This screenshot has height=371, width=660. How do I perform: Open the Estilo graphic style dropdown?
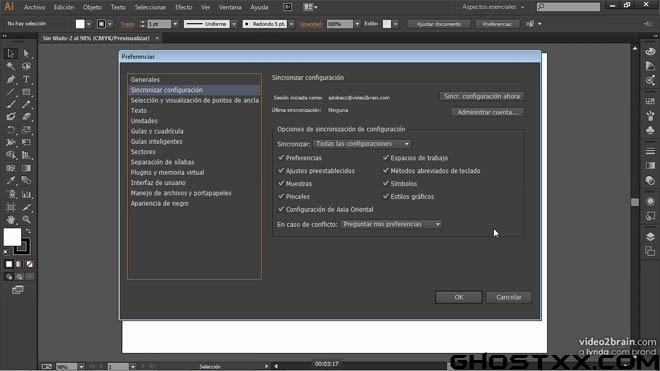pyautogui.click(x=395, y=24)
